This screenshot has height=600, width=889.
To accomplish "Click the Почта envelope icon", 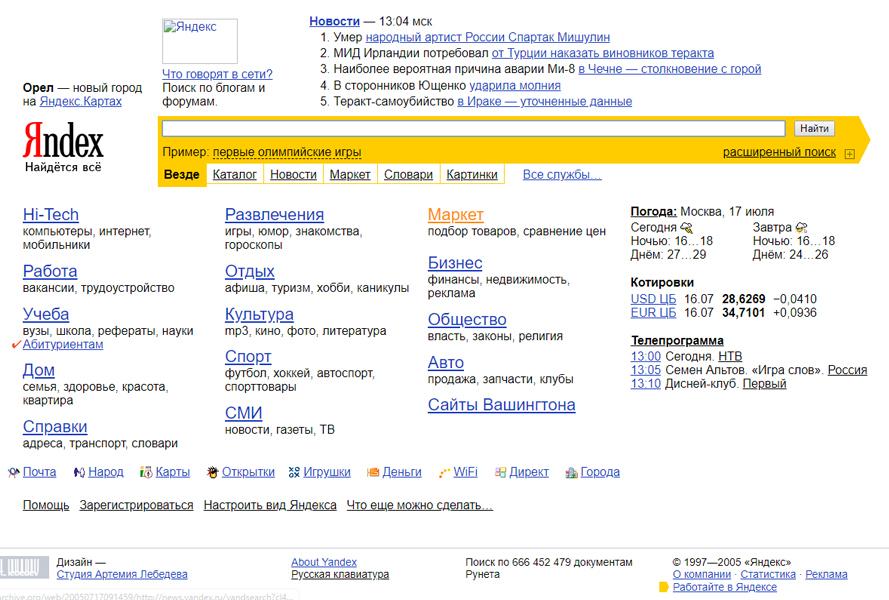I will coord(13,472).
